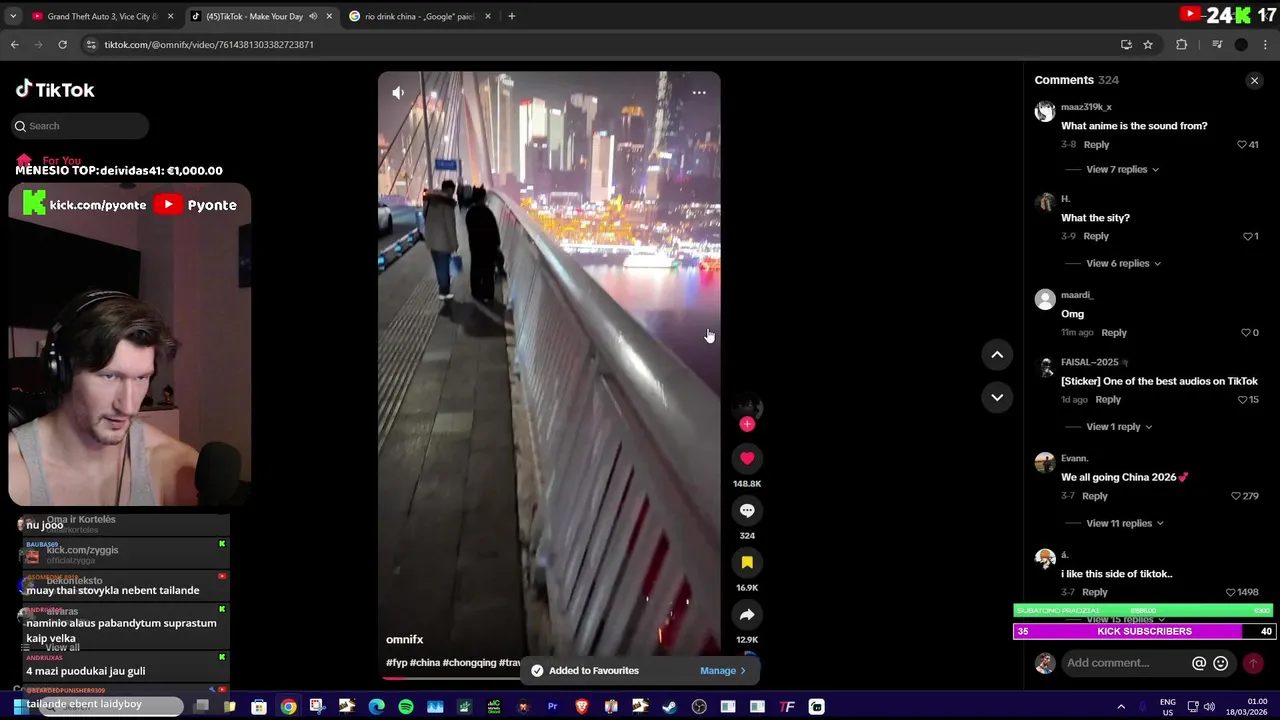Viewport: 1280px width, 720px height.
Task: Open the tab search dropdown arrow
Action: coord(13,16)
